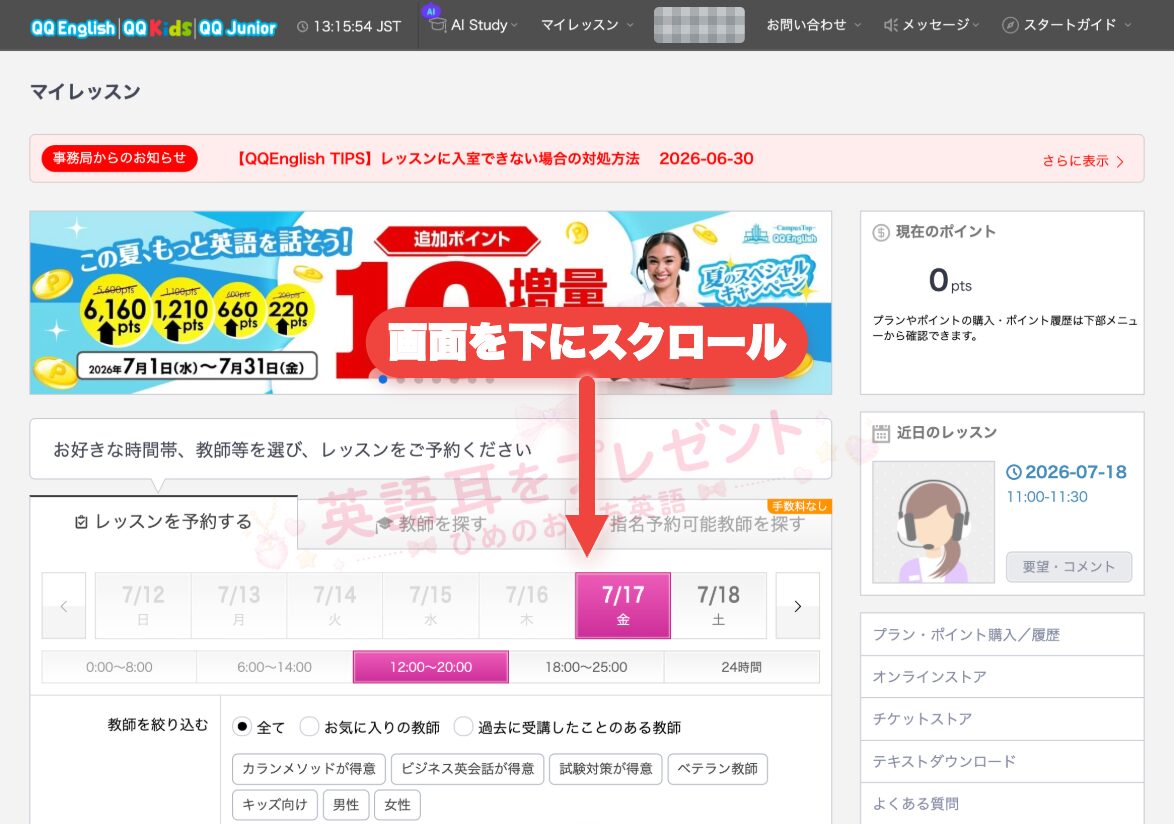Click the QQ Kids logo
Screen dimensions: 1174x824
157,28
